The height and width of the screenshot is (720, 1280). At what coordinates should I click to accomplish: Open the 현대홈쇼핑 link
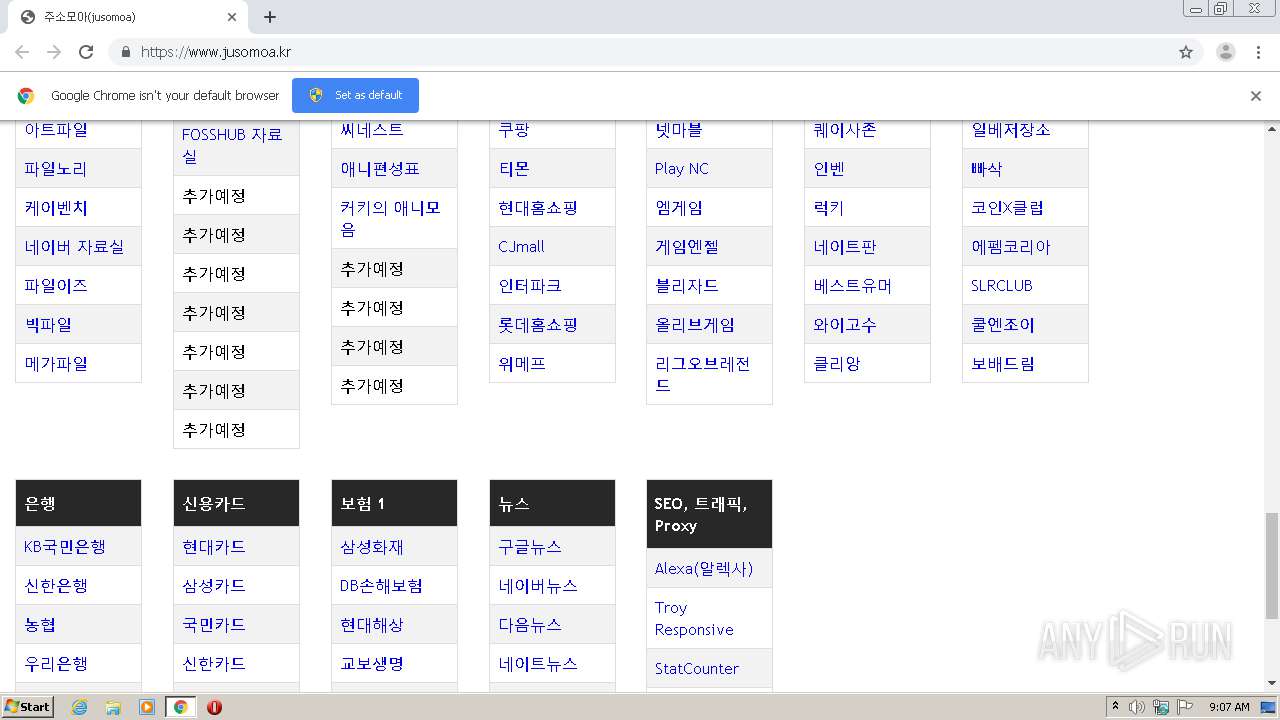tap(538, 208)
